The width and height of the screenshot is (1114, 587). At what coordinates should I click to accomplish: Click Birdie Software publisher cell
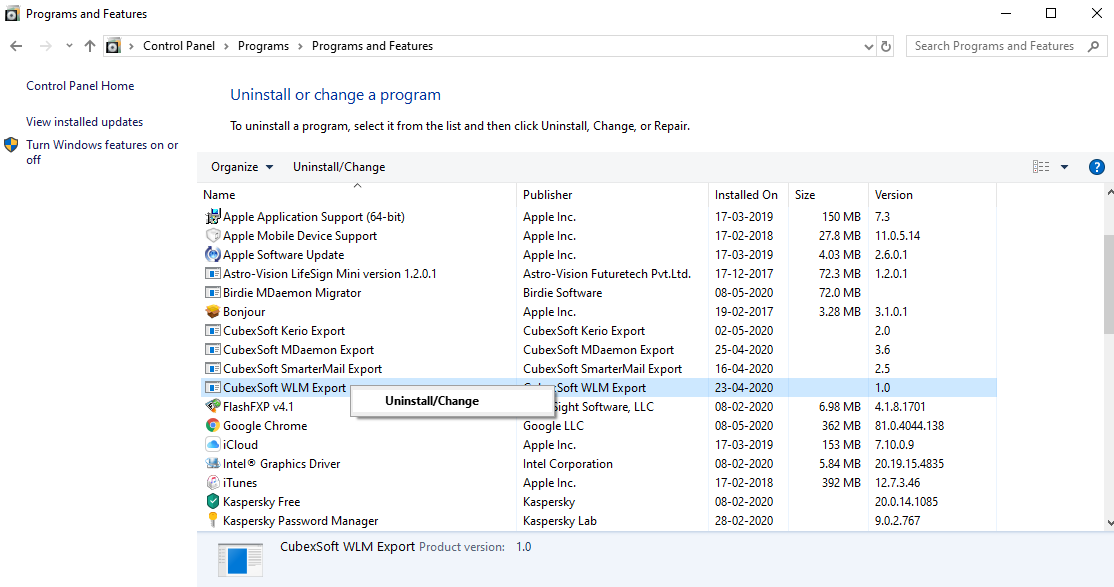pyautogui.click(x=563, y=293)
